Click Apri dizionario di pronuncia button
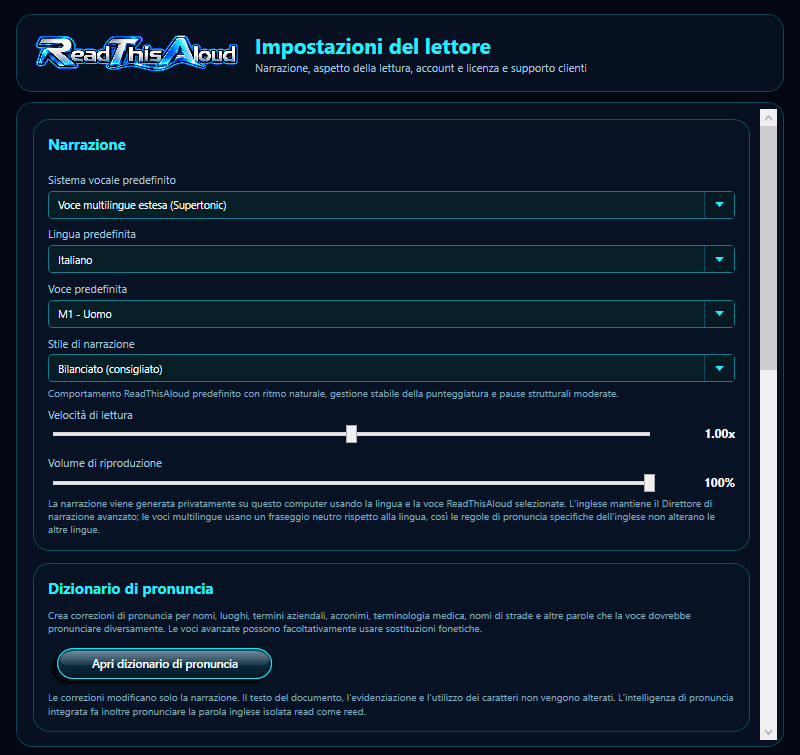800x755 pixels. 164,664
